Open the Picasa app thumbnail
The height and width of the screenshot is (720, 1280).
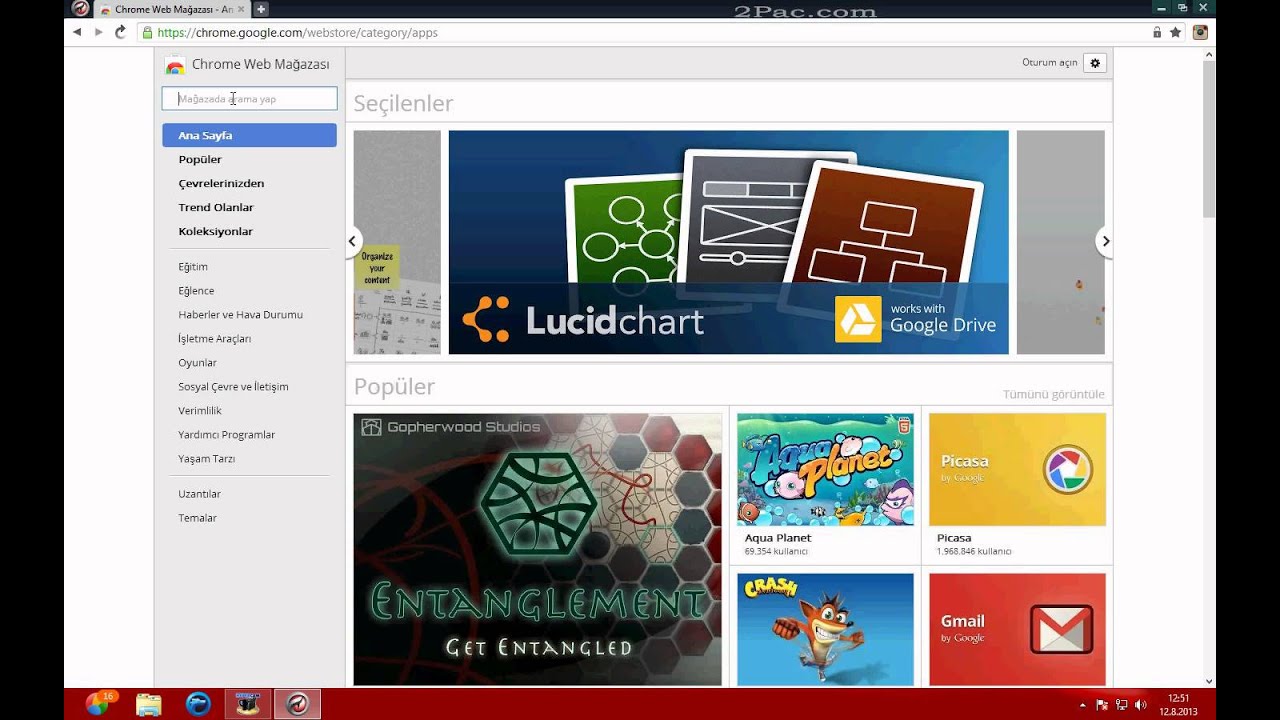(x=1017, y=469)
